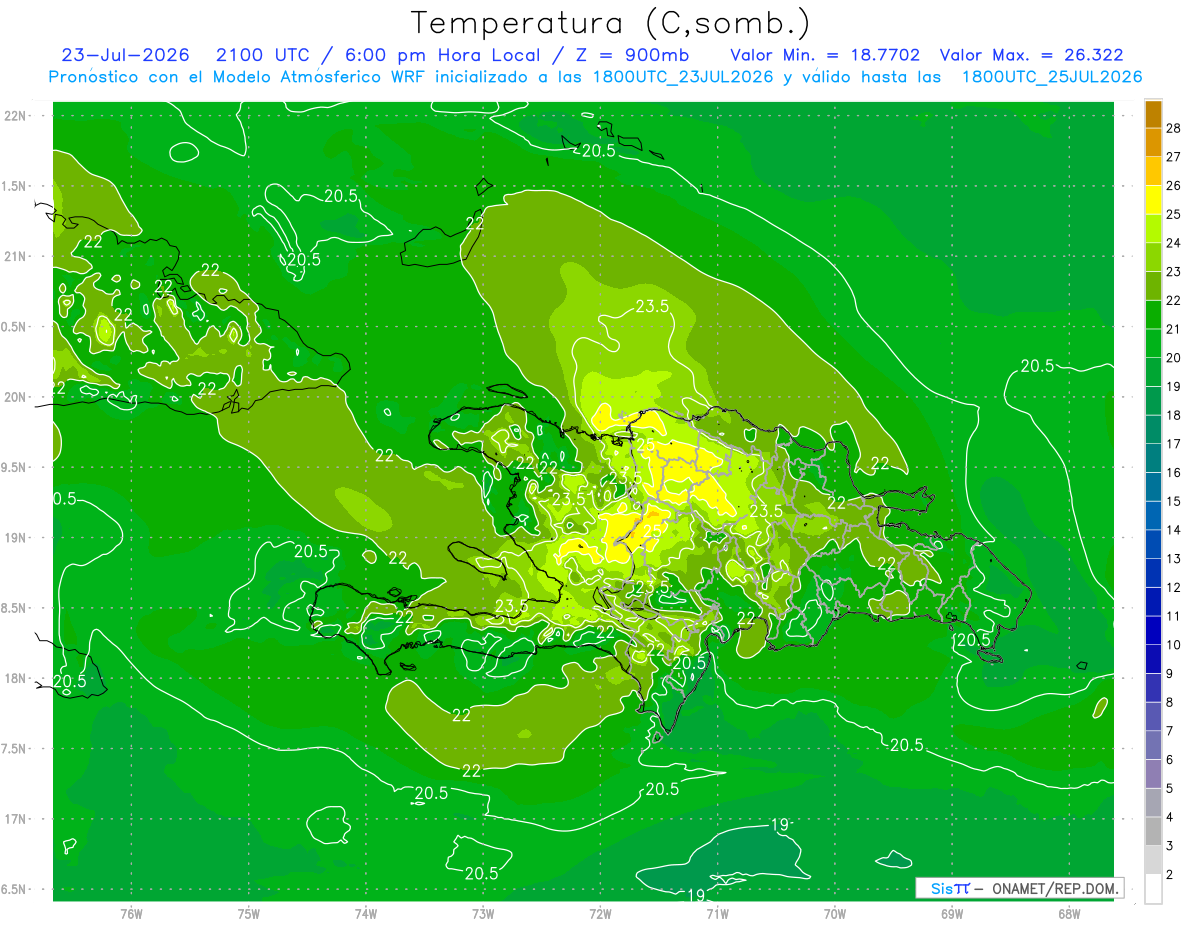
Task: Click the 72W longitude axis label
Action: [600, 913]
